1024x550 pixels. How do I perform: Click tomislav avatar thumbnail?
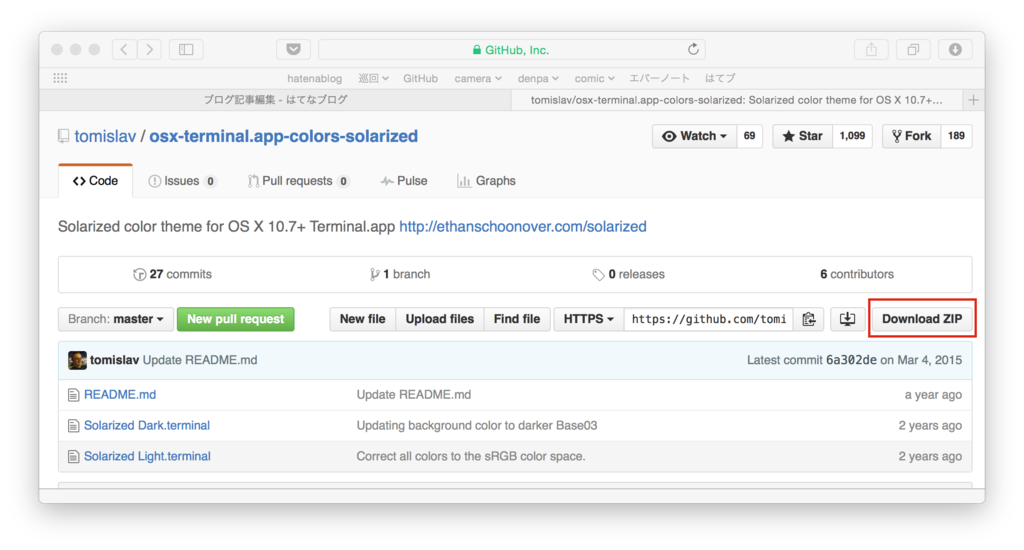point(77,360)
